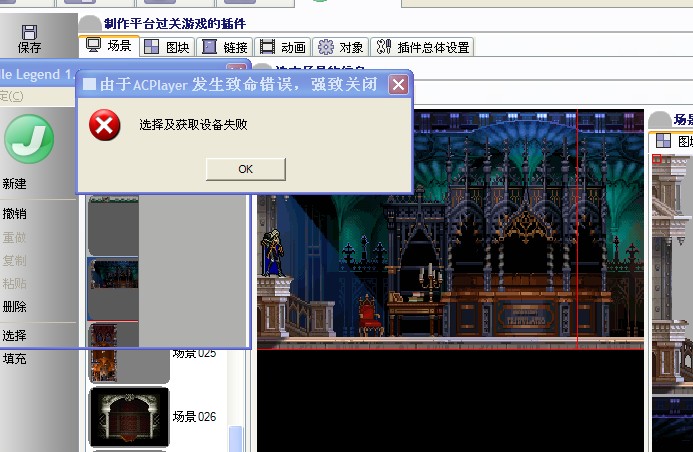Click OK in the ACPlayer error dialog
This screenshot has height=452, width=693.
coord(246,169)
